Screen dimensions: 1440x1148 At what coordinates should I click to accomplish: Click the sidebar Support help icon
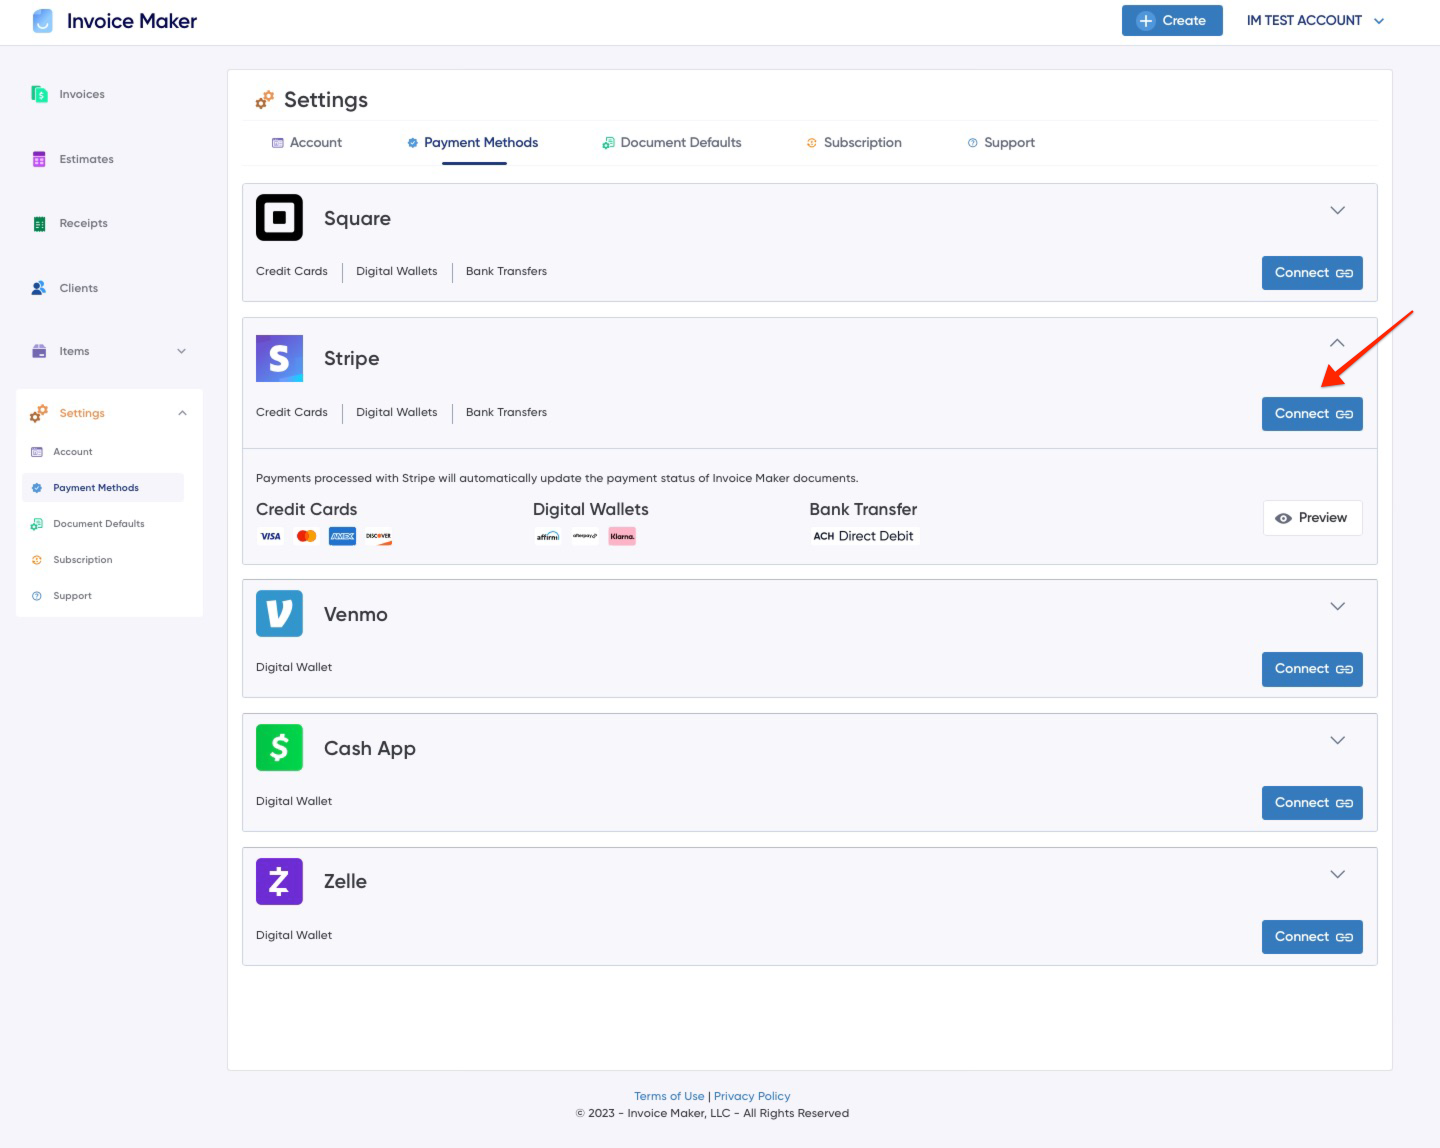[37, 596]
